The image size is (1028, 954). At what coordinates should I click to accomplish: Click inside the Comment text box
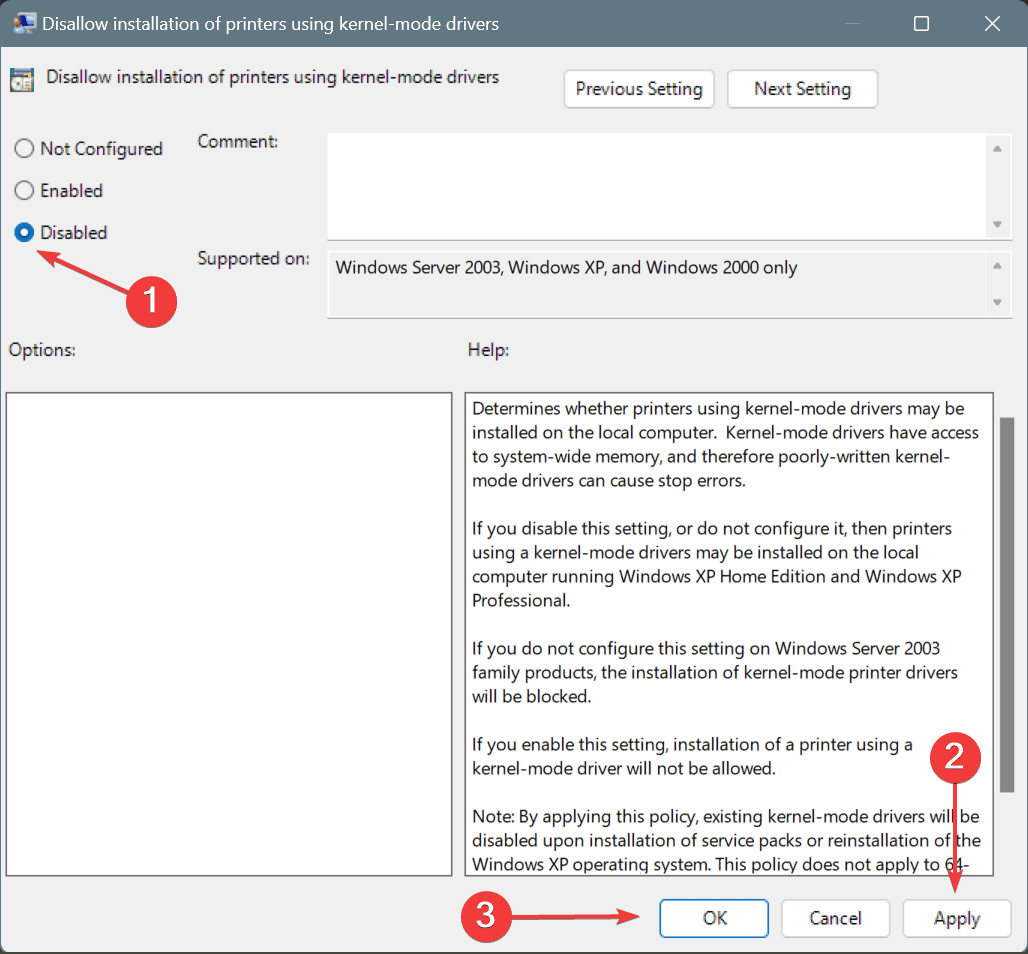[x=656, y=187]
